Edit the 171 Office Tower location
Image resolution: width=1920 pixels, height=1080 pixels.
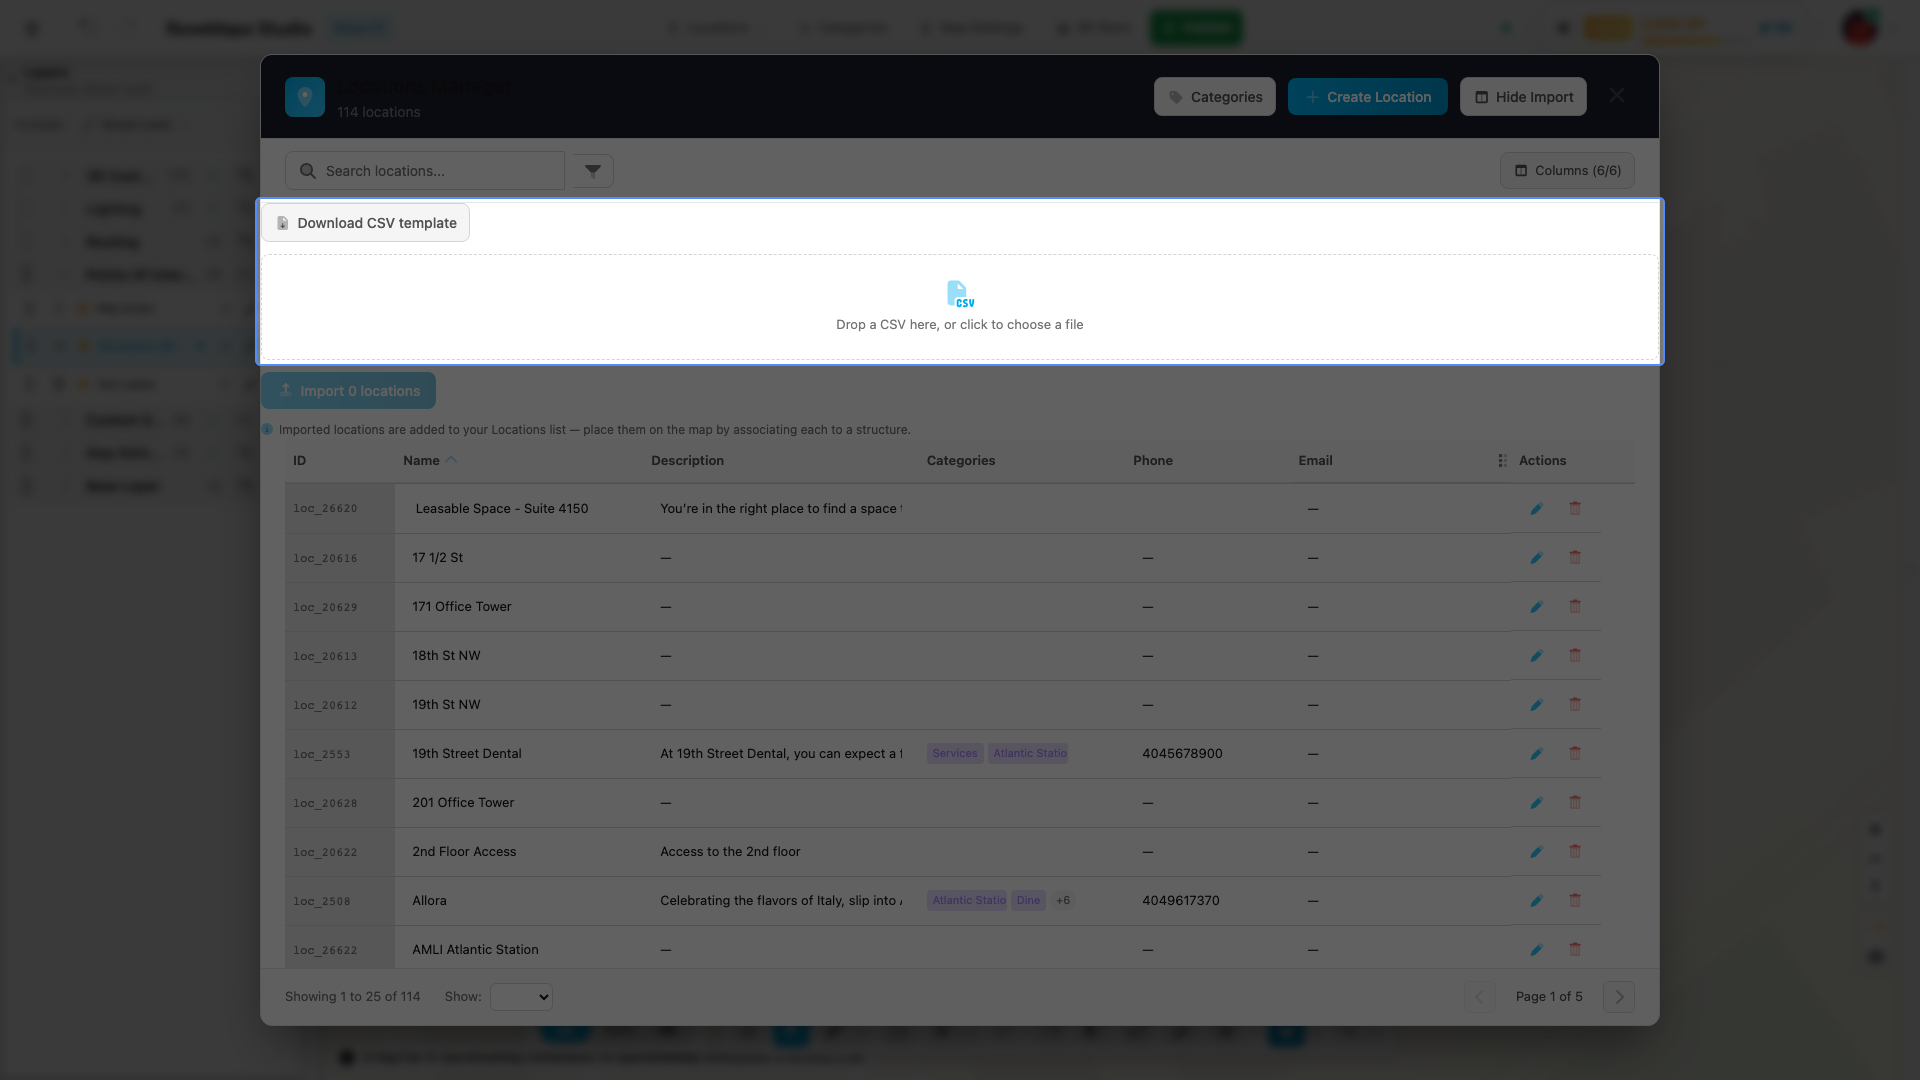click(1537, 607)
